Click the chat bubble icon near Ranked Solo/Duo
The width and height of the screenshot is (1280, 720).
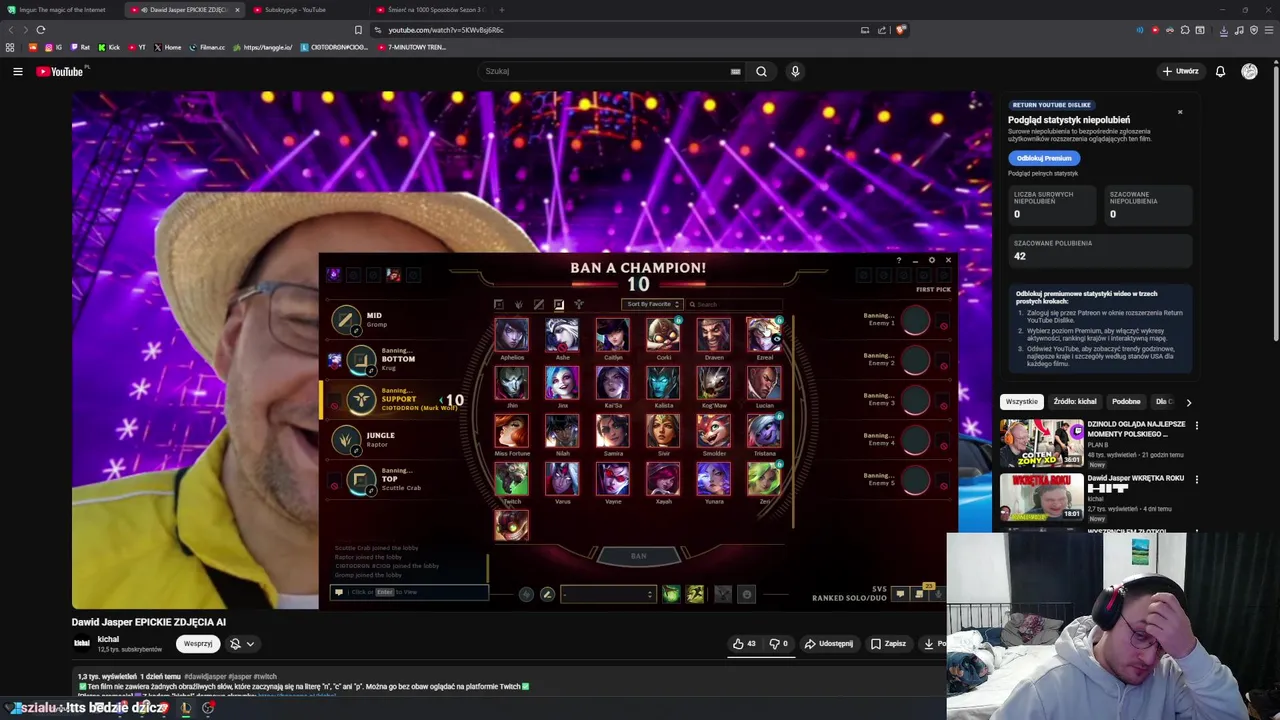(900, 594)
